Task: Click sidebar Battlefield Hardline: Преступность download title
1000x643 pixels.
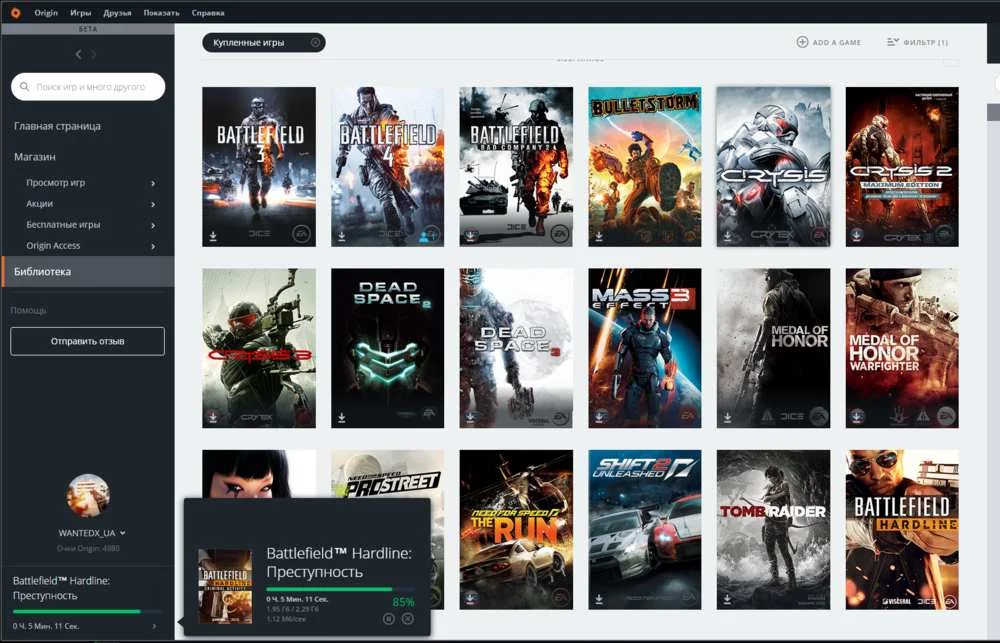Action: [61, 588]
